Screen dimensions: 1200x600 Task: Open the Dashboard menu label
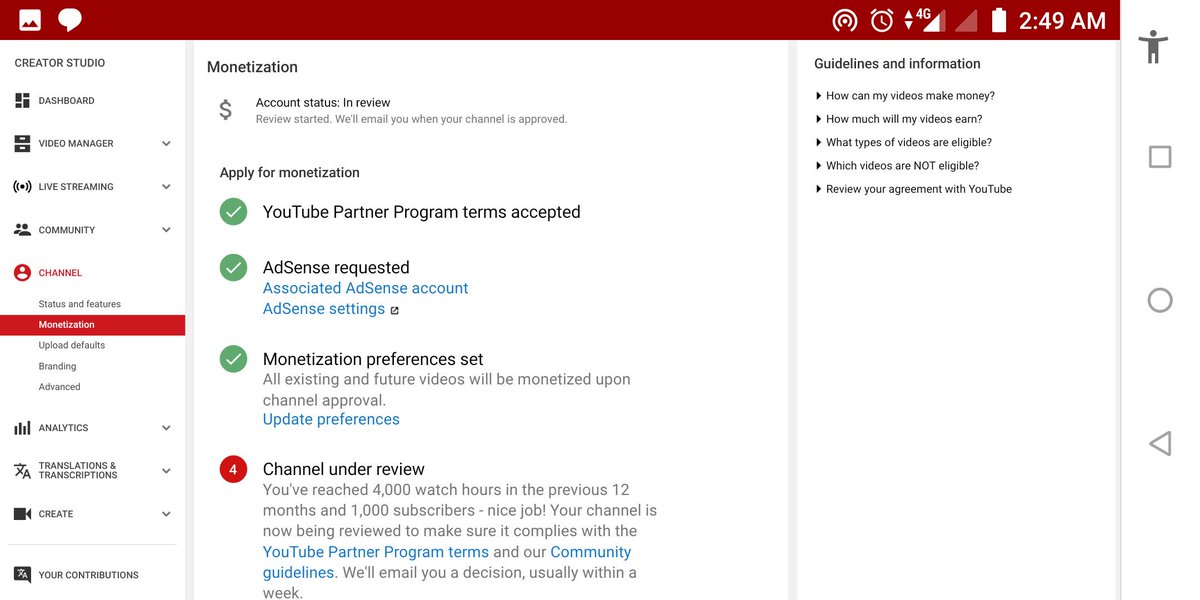point(66,101)
